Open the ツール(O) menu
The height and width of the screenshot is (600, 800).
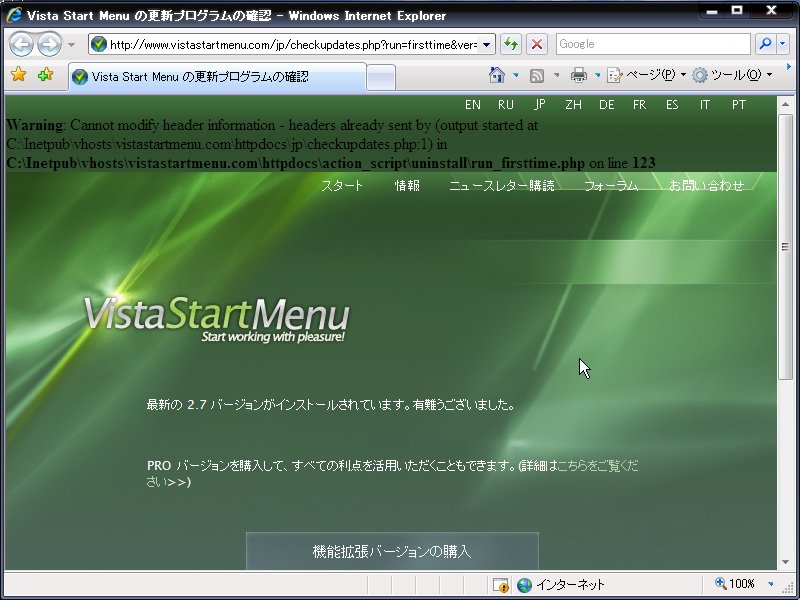pyautogui.click(x=733, y=76)
